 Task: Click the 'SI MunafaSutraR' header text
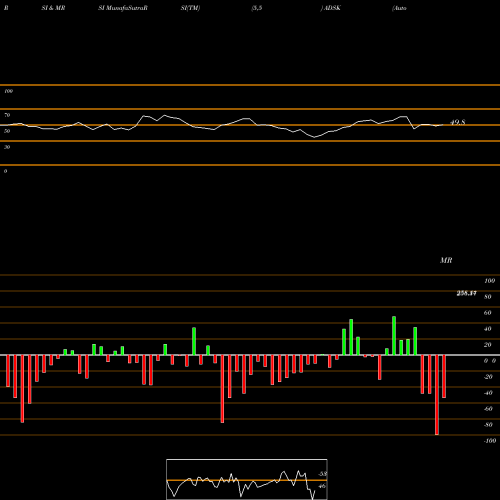point(123,8)
